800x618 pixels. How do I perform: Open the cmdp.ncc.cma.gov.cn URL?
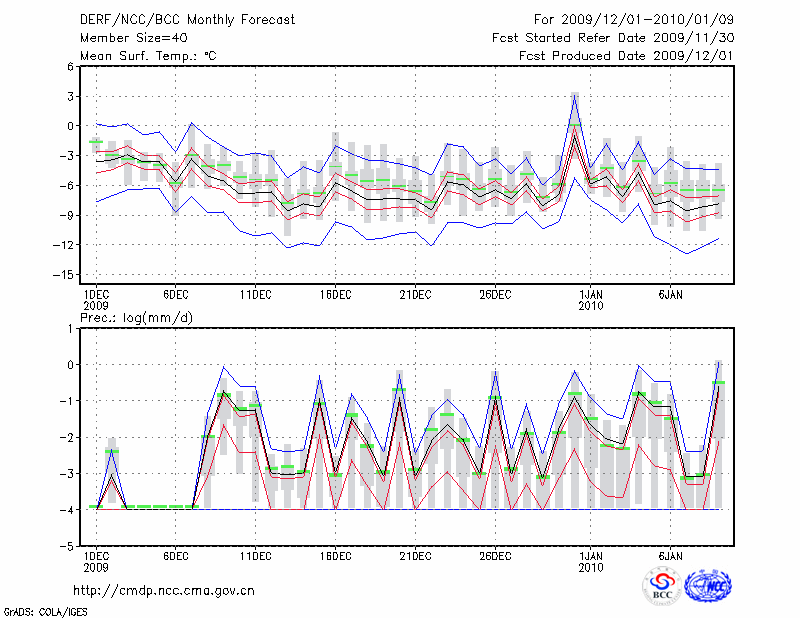click(x=165, y=590)
